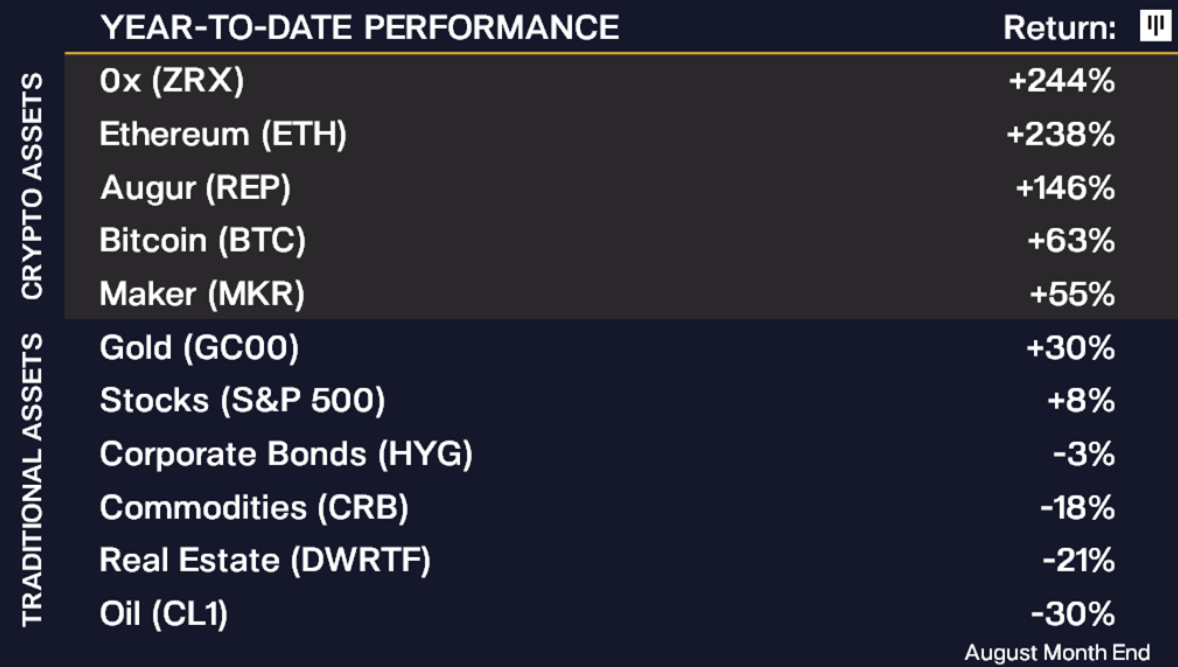Screen dimensions: 1178x667
Task: Click the +238% Ethereum return value
Action: [x=1061, y=134]
